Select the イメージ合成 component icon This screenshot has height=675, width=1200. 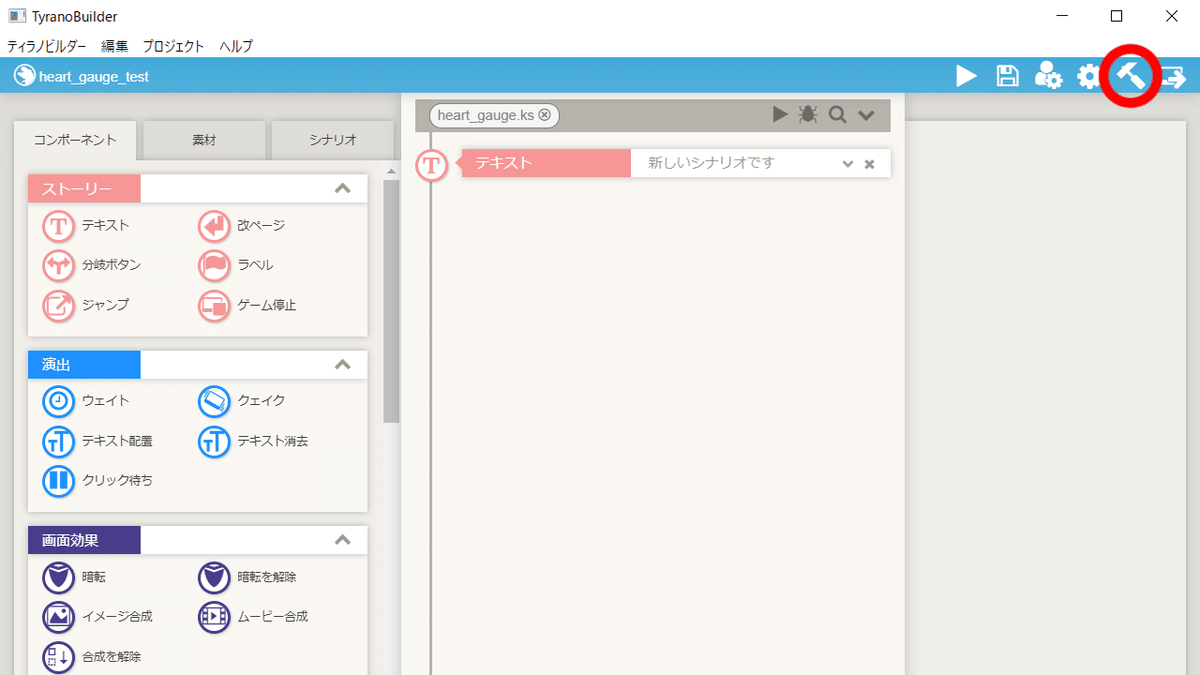59,617
